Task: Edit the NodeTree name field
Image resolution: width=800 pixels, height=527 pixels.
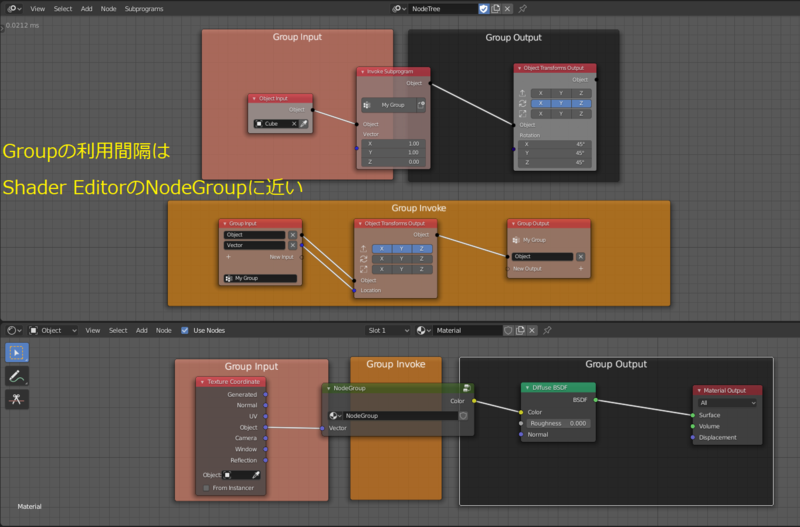Action: [x=443, y=9]
